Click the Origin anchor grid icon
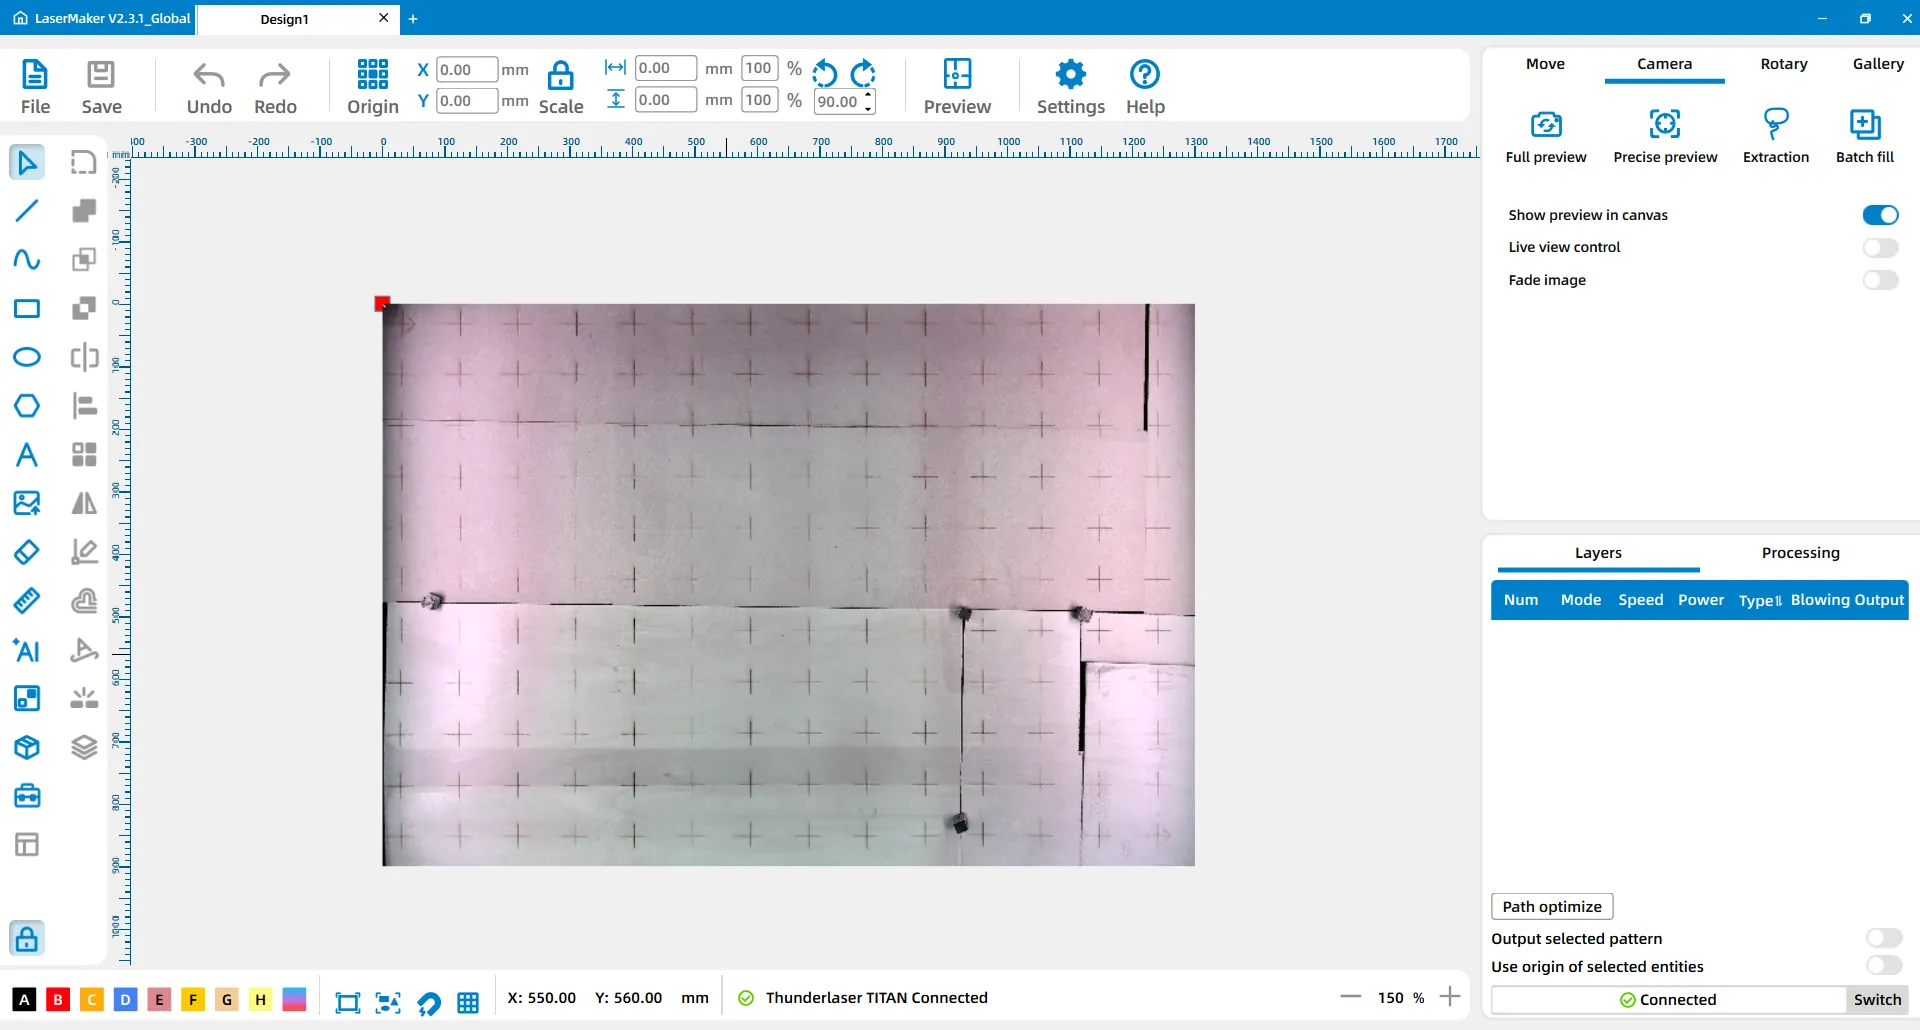Screen dimensions: 1920x1030 372,74
